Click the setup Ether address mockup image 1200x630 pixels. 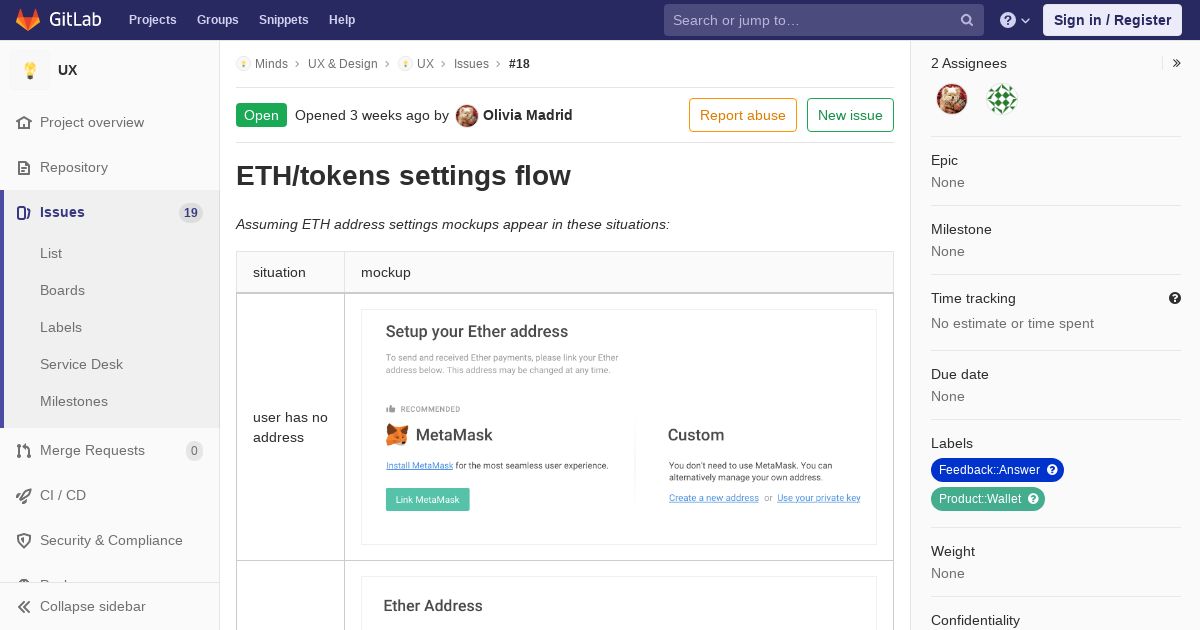click(x=619, y=427)
